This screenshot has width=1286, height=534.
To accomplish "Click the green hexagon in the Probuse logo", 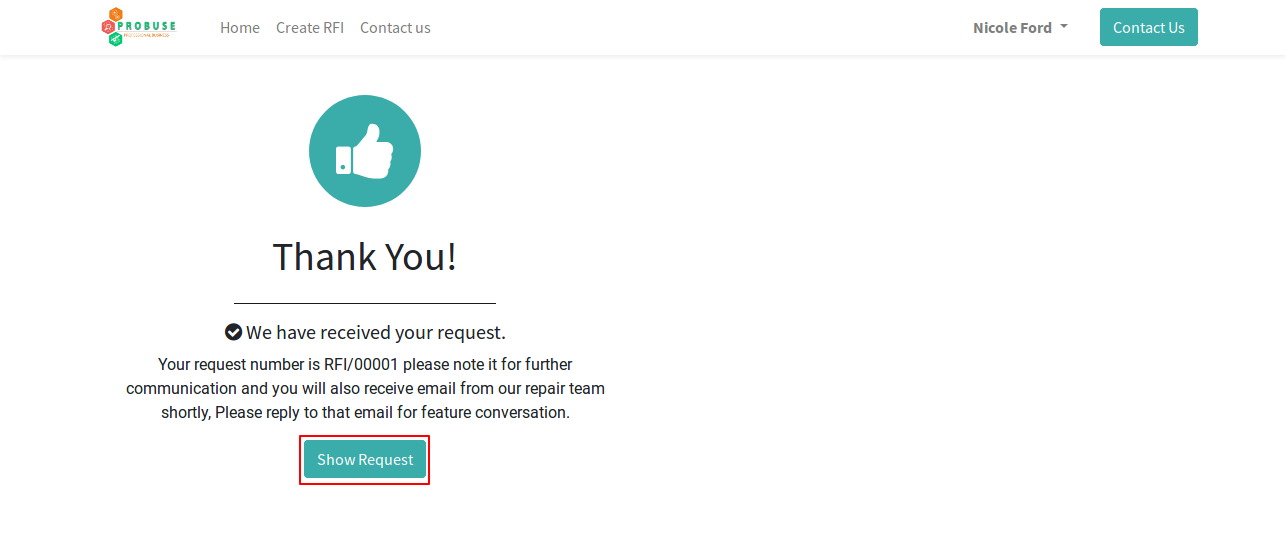I will click(x=116, y=39).
